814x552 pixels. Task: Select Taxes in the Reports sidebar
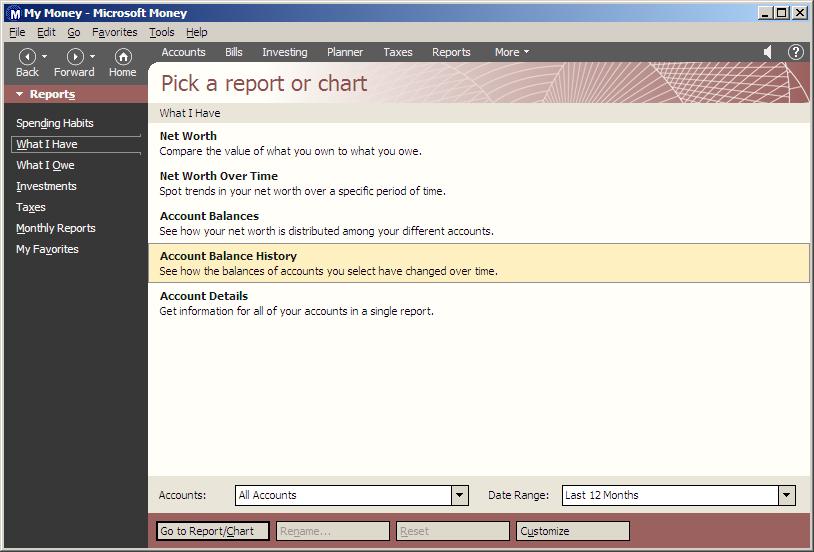[x=31, y=207]
